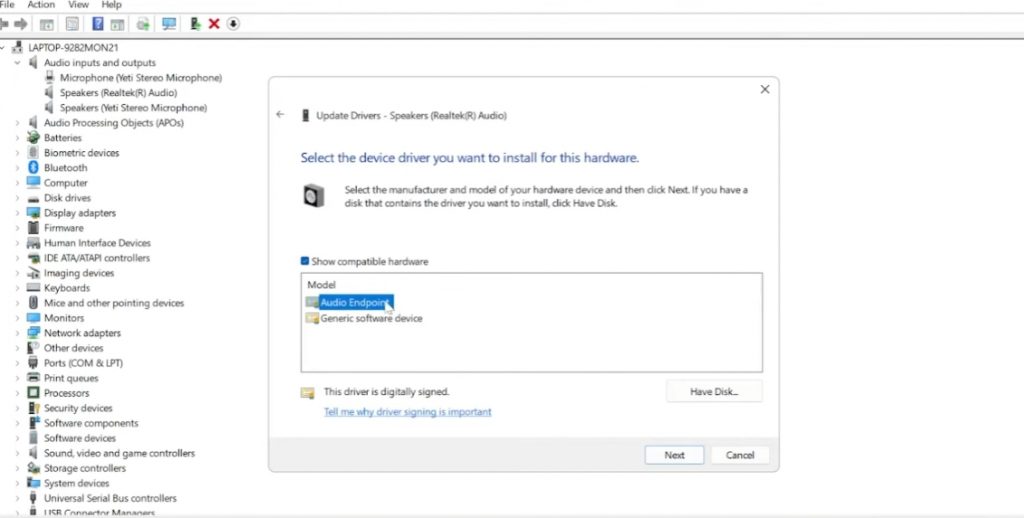Screen dimensions: 1024x518
Task: Open the Properties toolbar icon
Action: 72,24
